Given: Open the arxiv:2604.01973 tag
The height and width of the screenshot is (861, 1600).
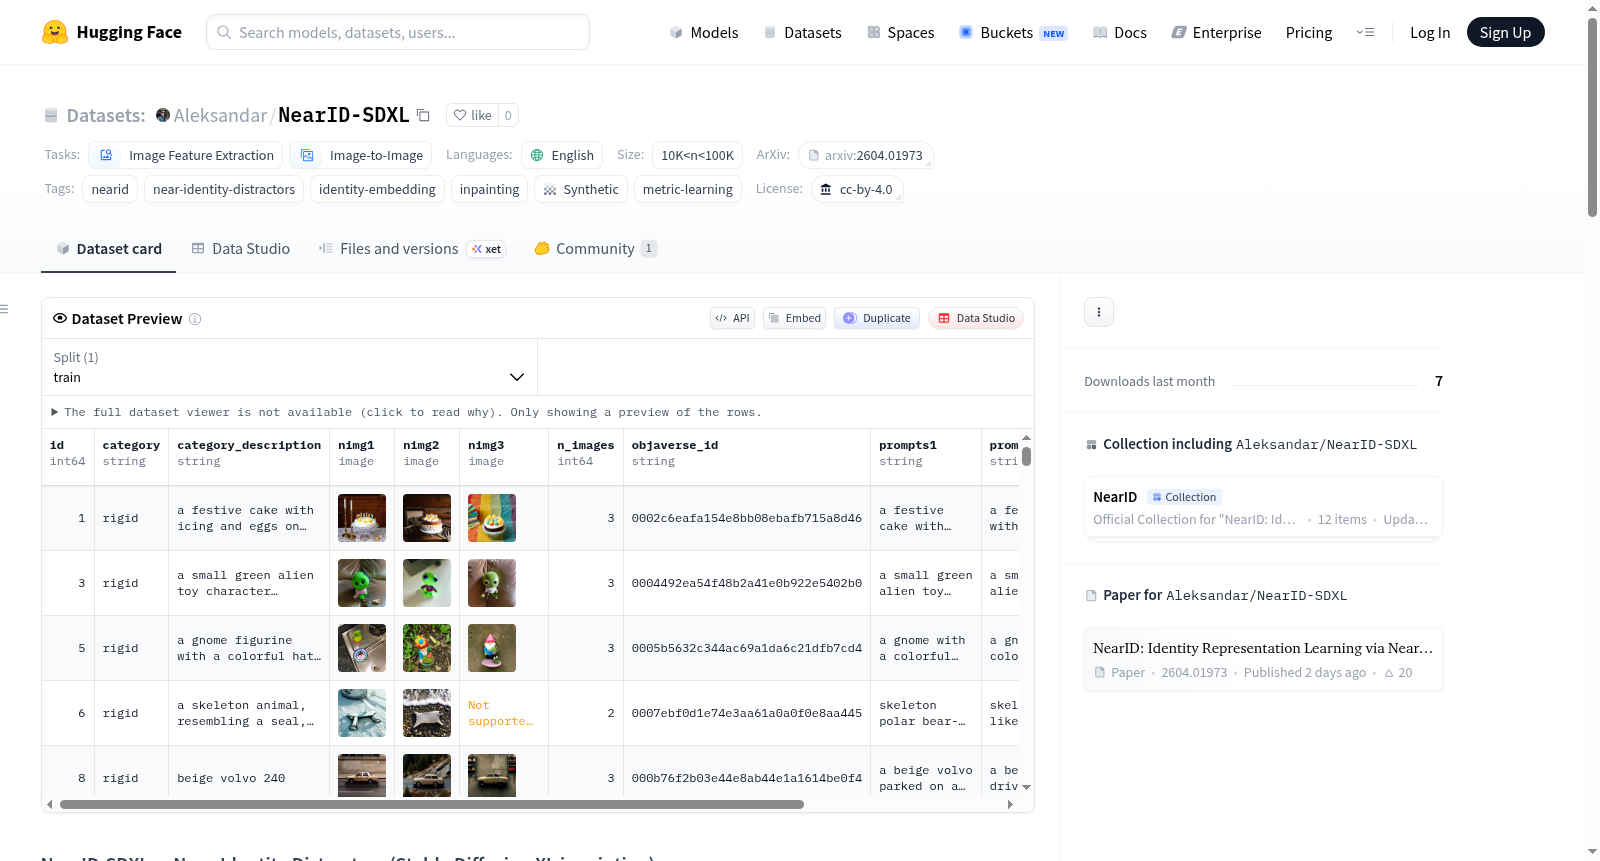Looking at the screenshot, I should coord(866,155).
